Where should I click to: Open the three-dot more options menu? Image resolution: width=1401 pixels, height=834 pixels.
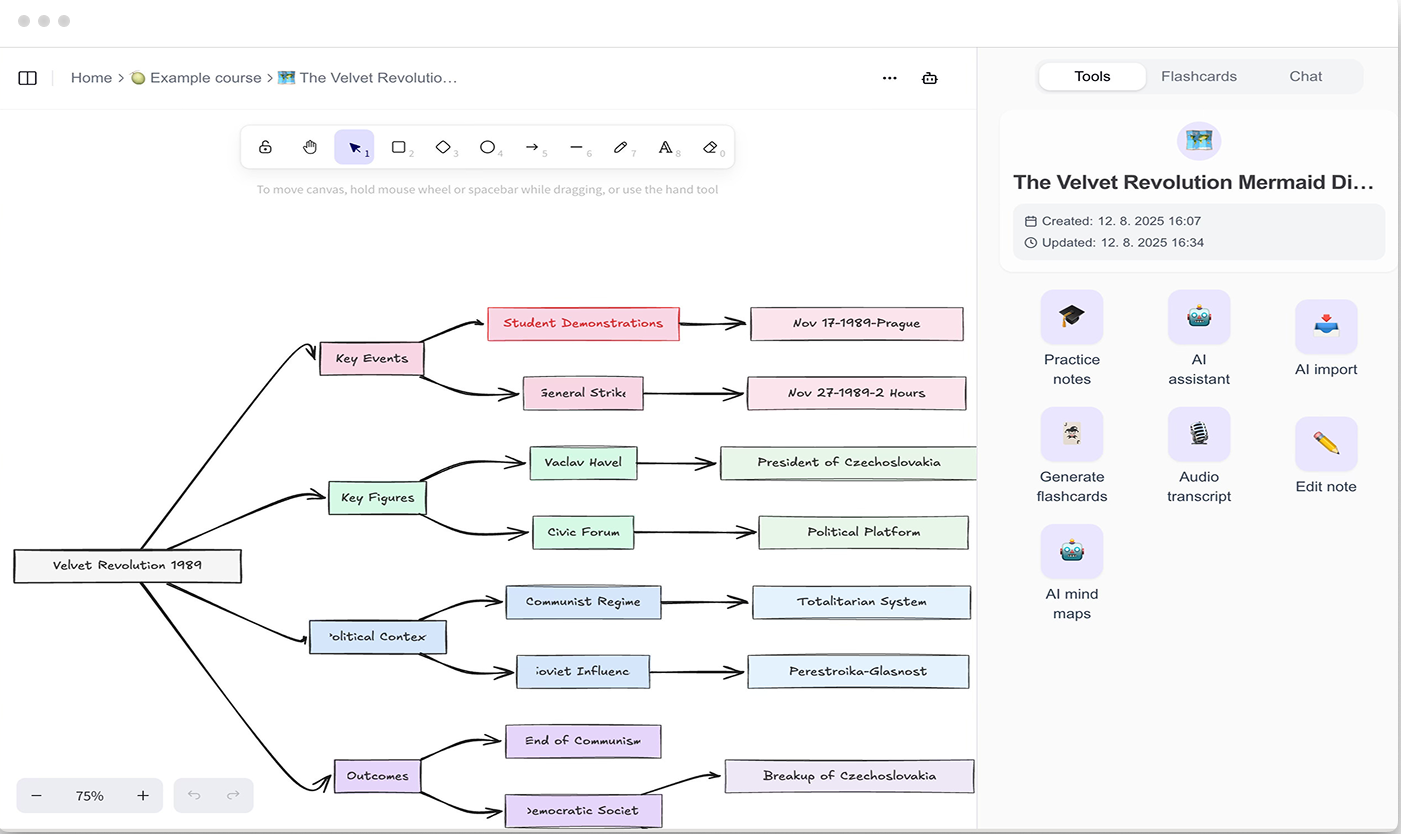pos(889,78)
